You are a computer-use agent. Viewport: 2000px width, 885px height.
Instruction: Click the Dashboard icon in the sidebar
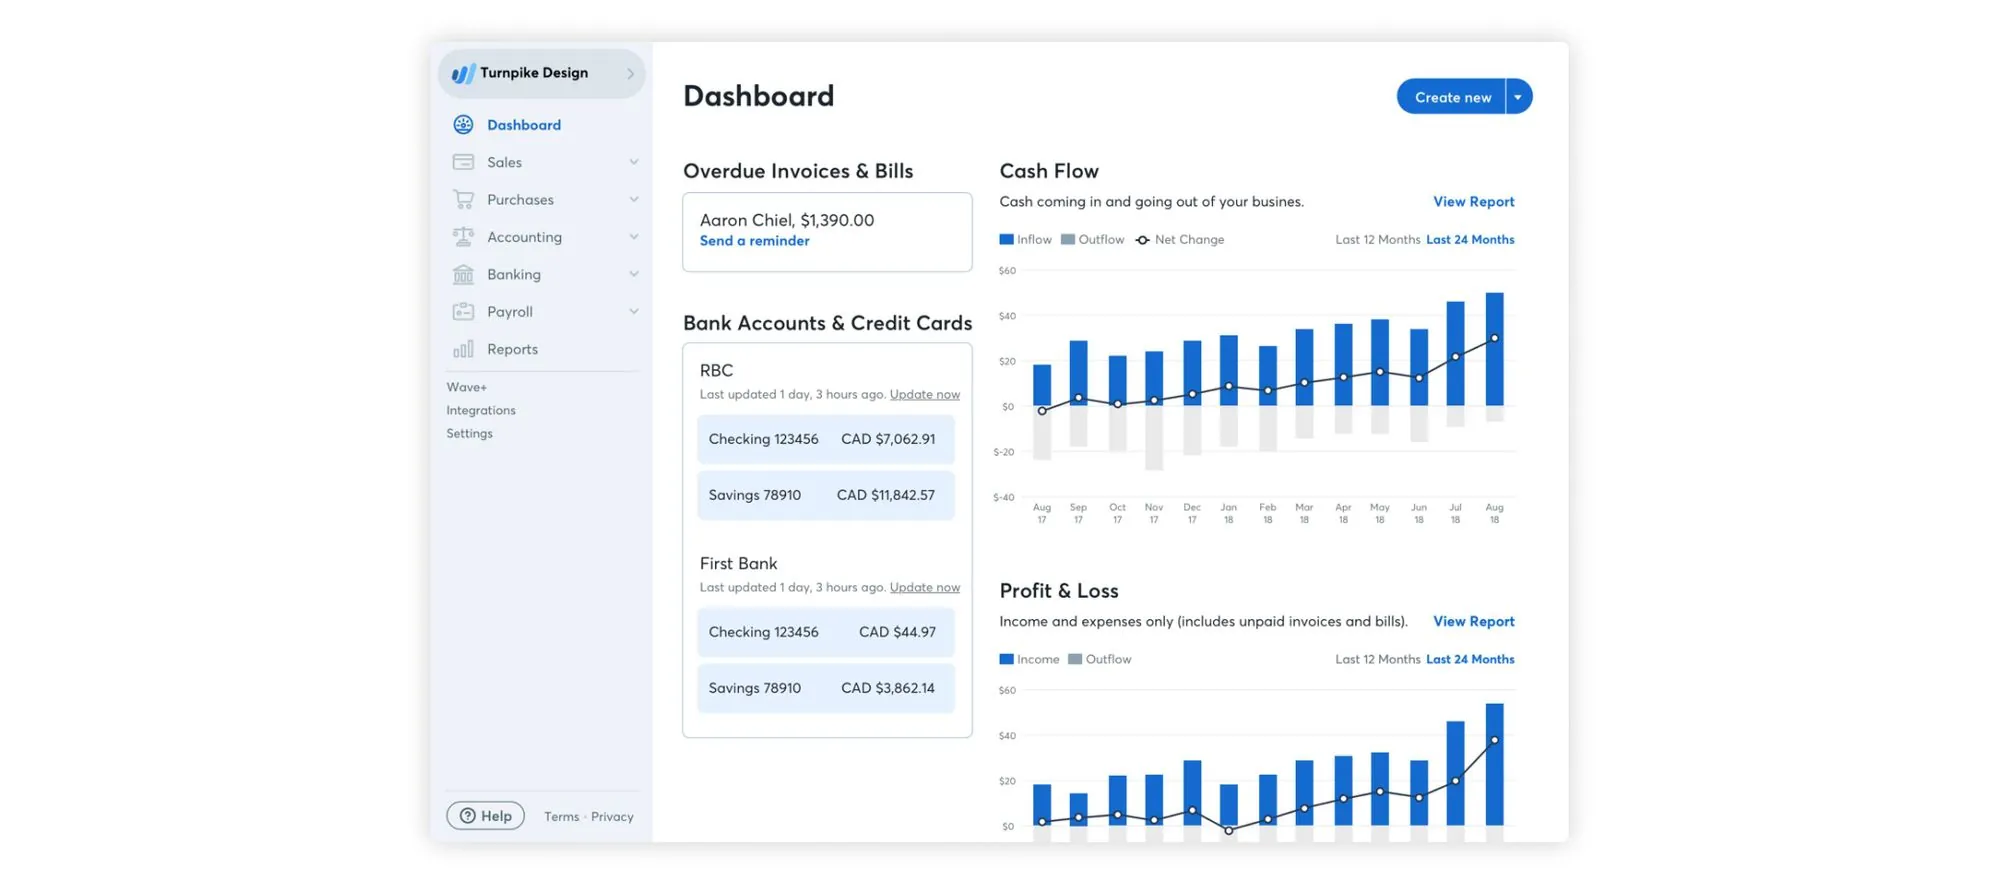pos(463,125)
